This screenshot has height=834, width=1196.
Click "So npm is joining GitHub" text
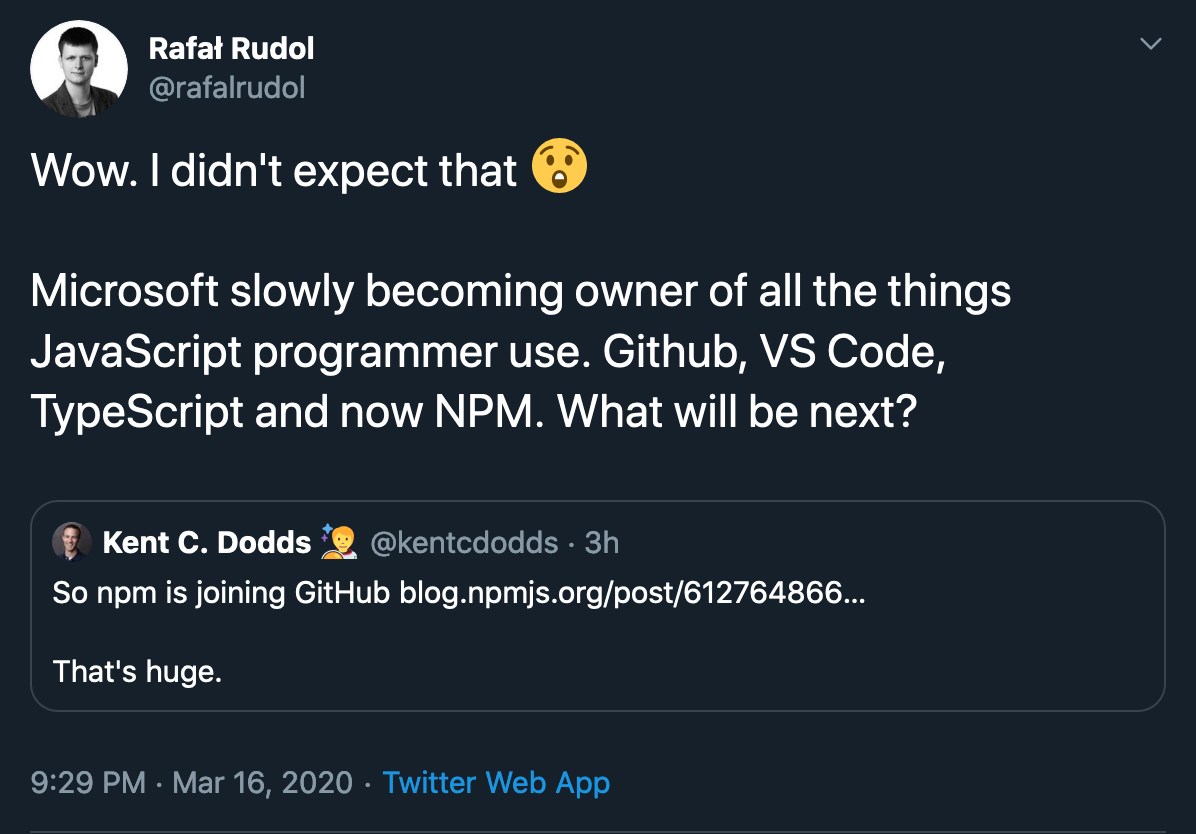pyautogui.click(x=221, y=593)
